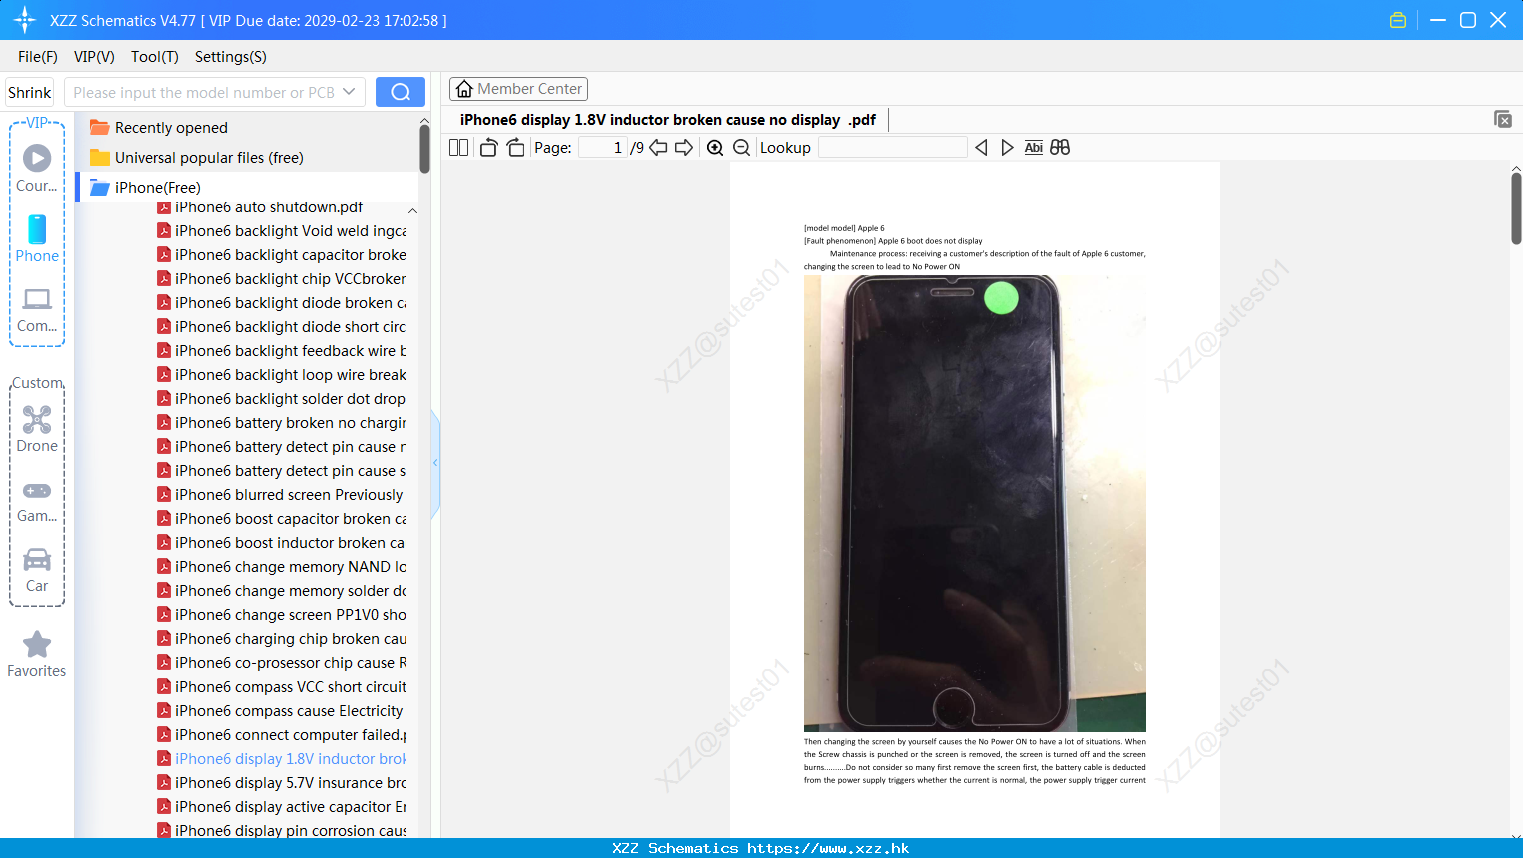Go to previous page arrow
This screenshot has height=858, width=1523.
(658, 147)
